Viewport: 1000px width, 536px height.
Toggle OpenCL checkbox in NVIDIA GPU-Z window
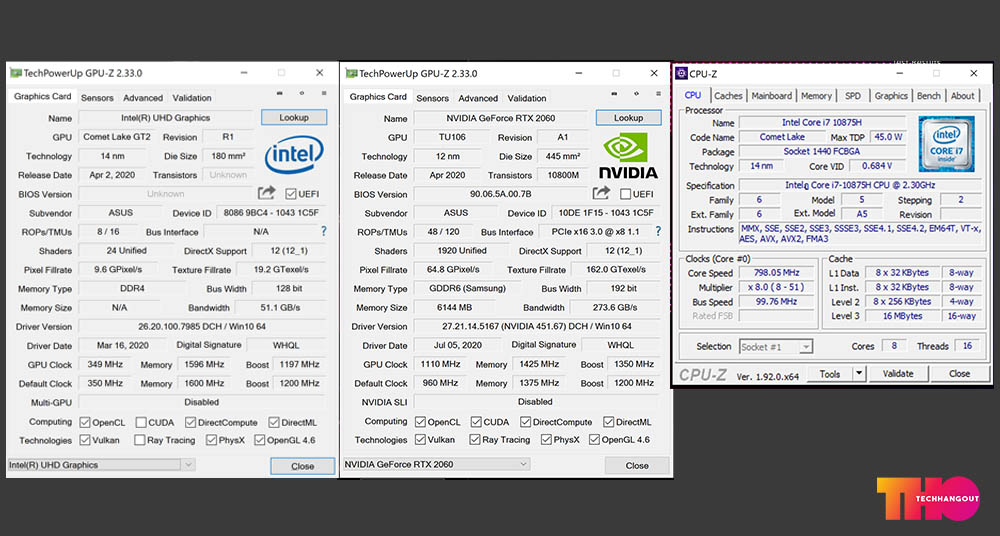(420, 422)
